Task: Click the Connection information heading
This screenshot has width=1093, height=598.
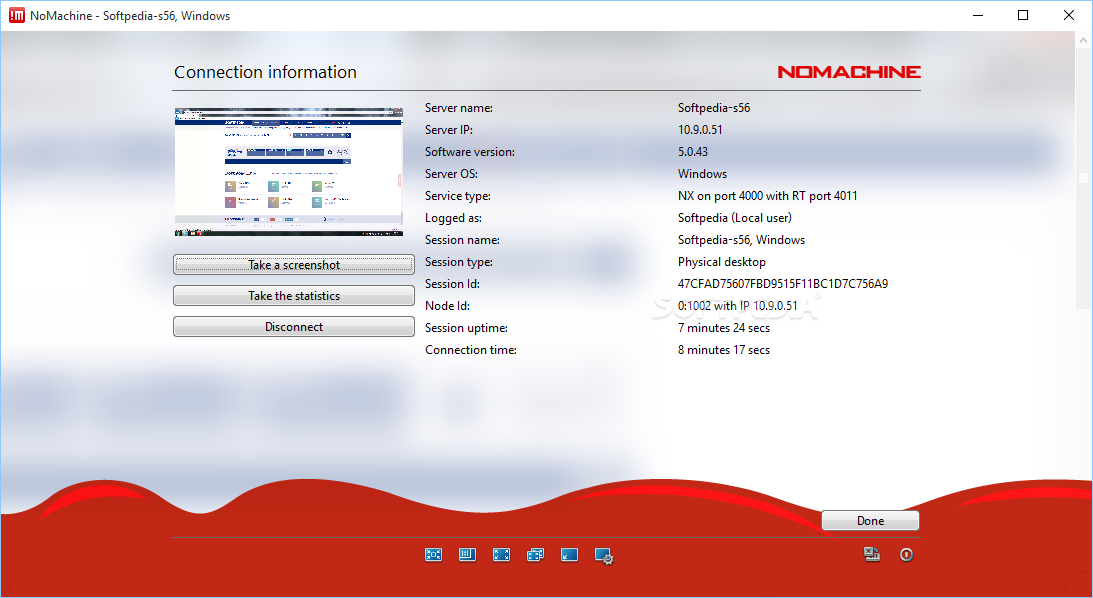Action: pos(265,72)
